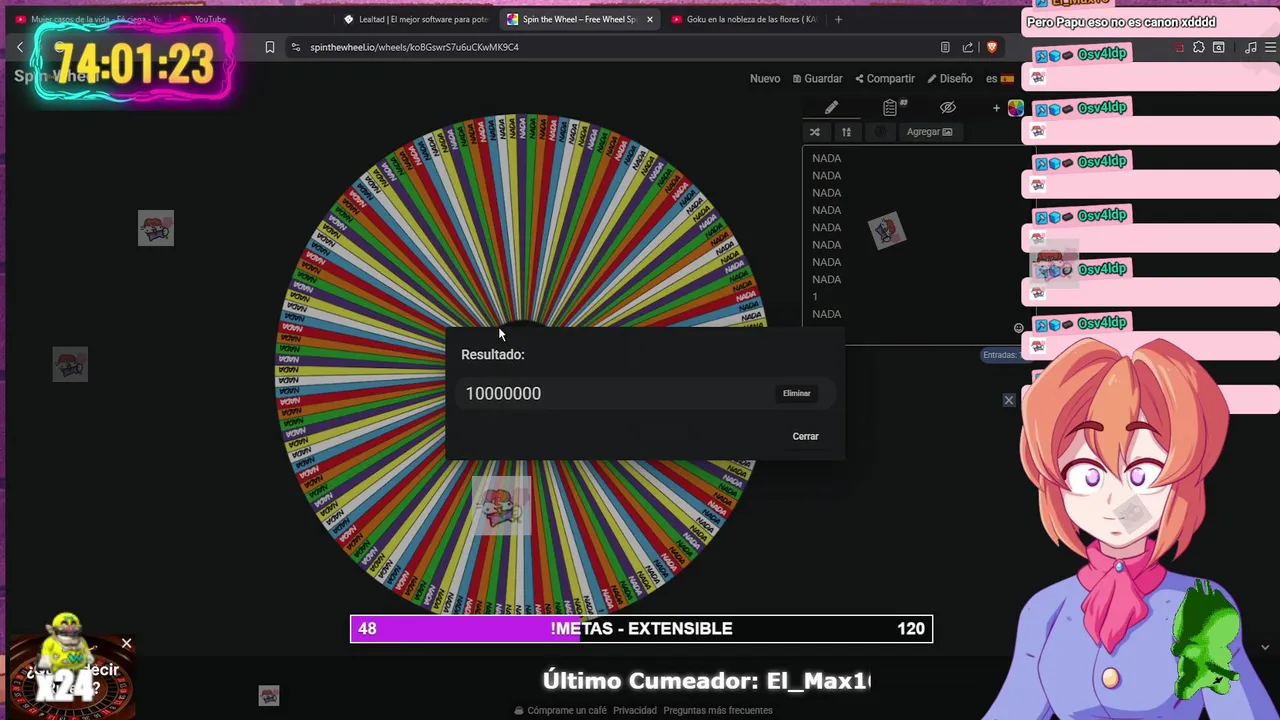
Task: Sort the entries alphabetically
Action: [x=846, y=132]
